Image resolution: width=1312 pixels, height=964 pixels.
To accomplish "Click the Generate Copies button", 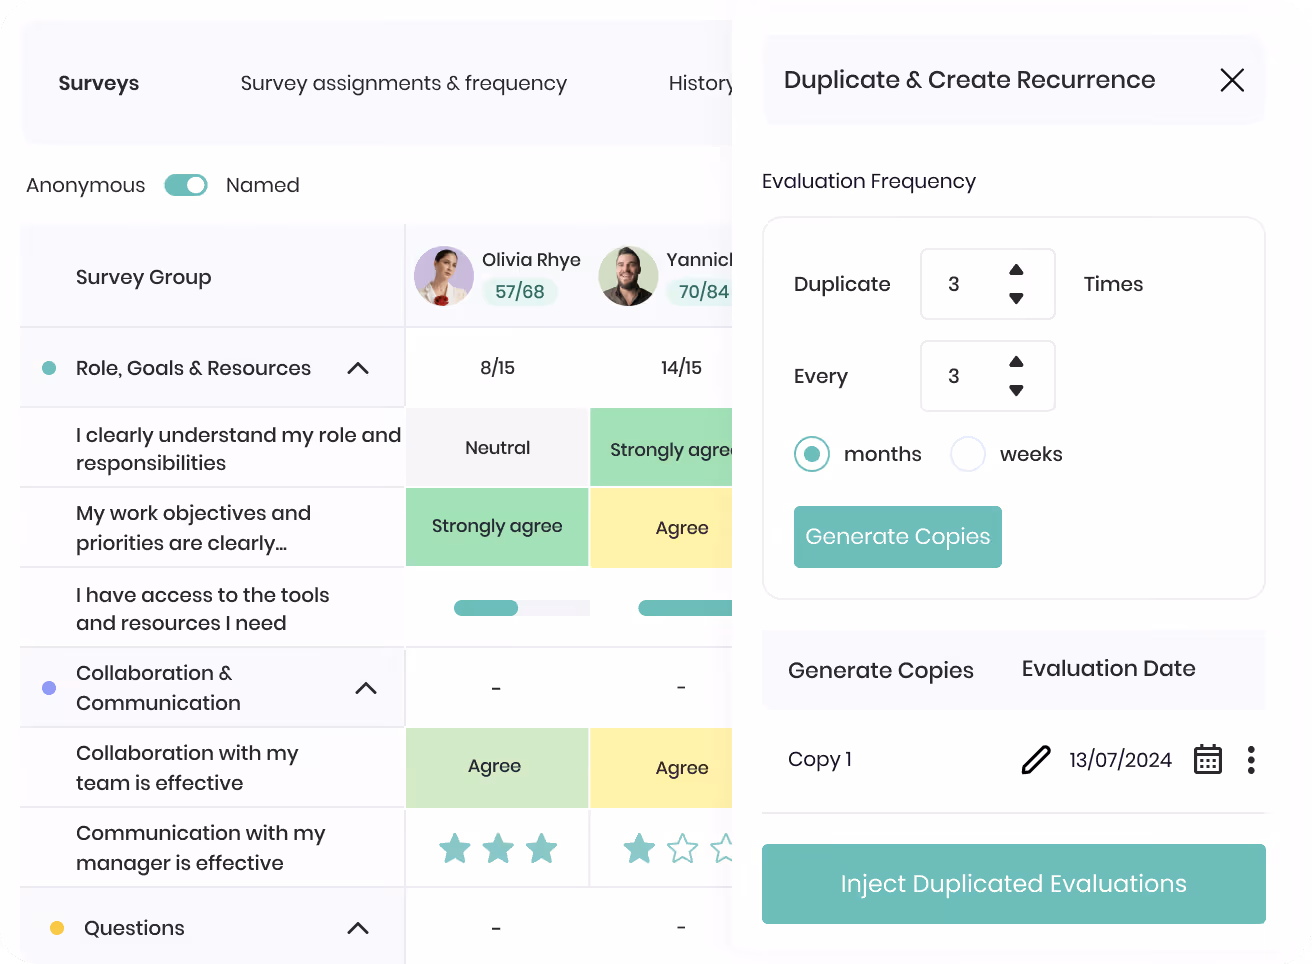I will coord(898,537).
